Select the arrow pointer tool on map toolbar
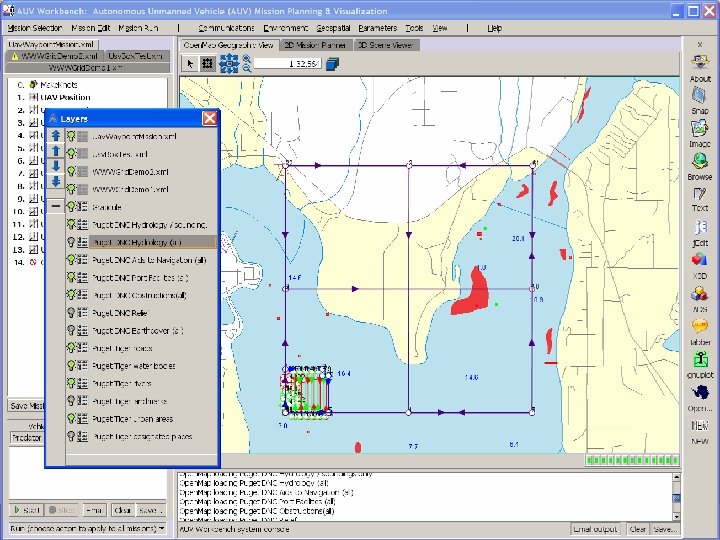This screenshot has height=540, width=720. click(x=190, y=63)
